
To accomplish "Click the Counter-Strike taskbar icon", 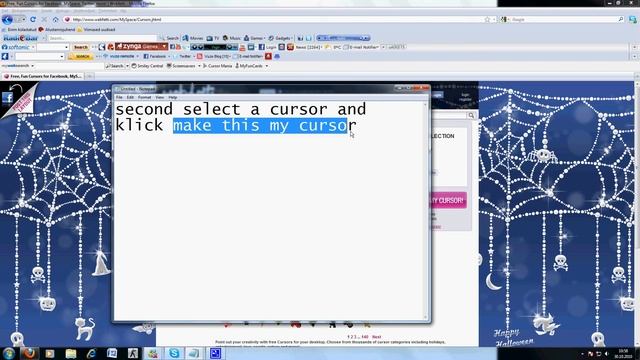I will [133, 353].
